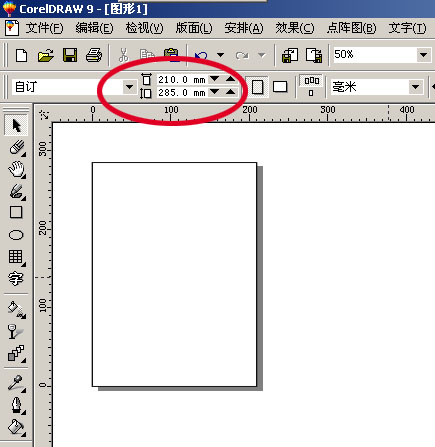Pick the hand Pan tool
The width and height of the screenshot is (435, 447).
(x=16, y=169)
